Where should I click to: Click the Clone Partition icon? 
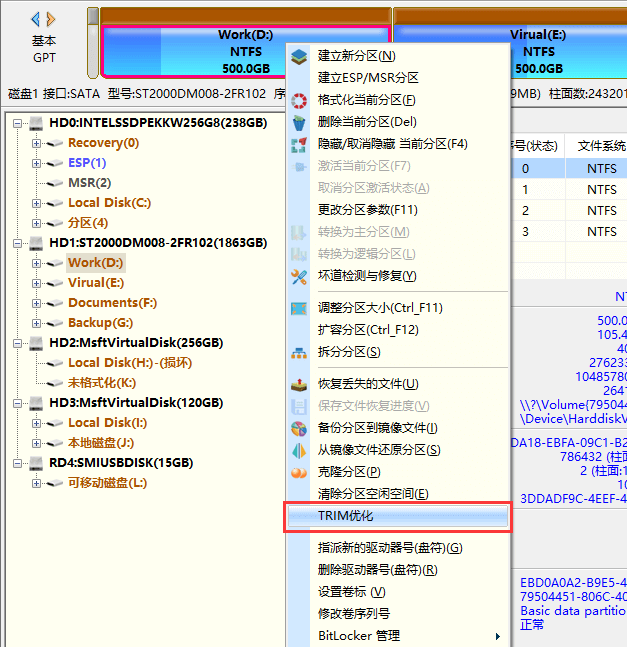coord(299,472)
